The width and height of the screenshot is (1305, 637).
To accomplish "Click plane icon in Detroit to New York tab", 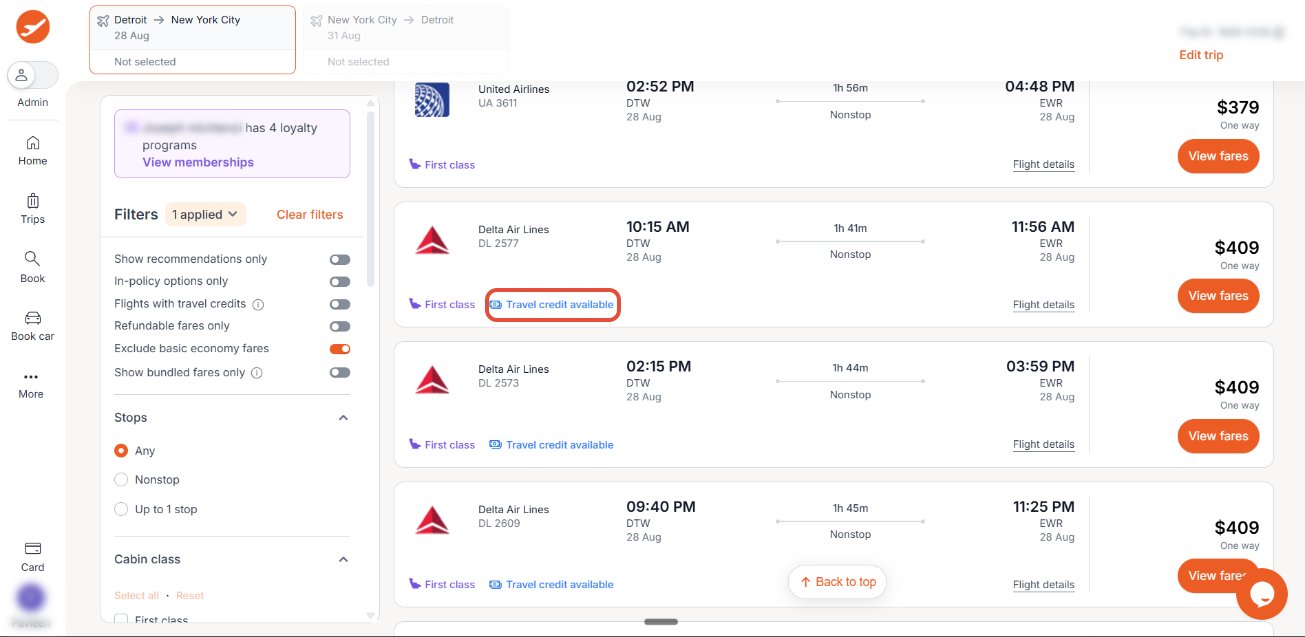I will pos(103,20).
